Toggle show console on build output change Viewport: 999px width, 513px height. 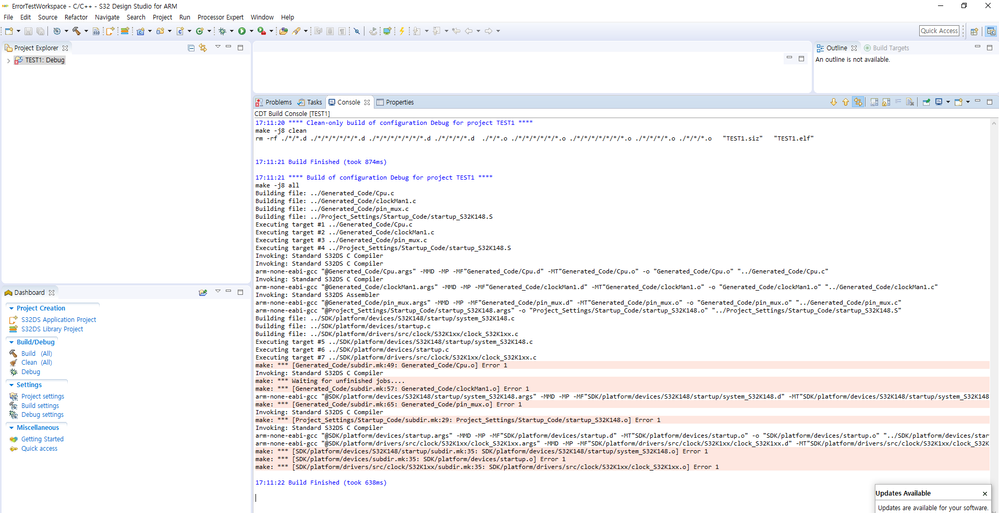pyautogui.click(x=874, y=101)
